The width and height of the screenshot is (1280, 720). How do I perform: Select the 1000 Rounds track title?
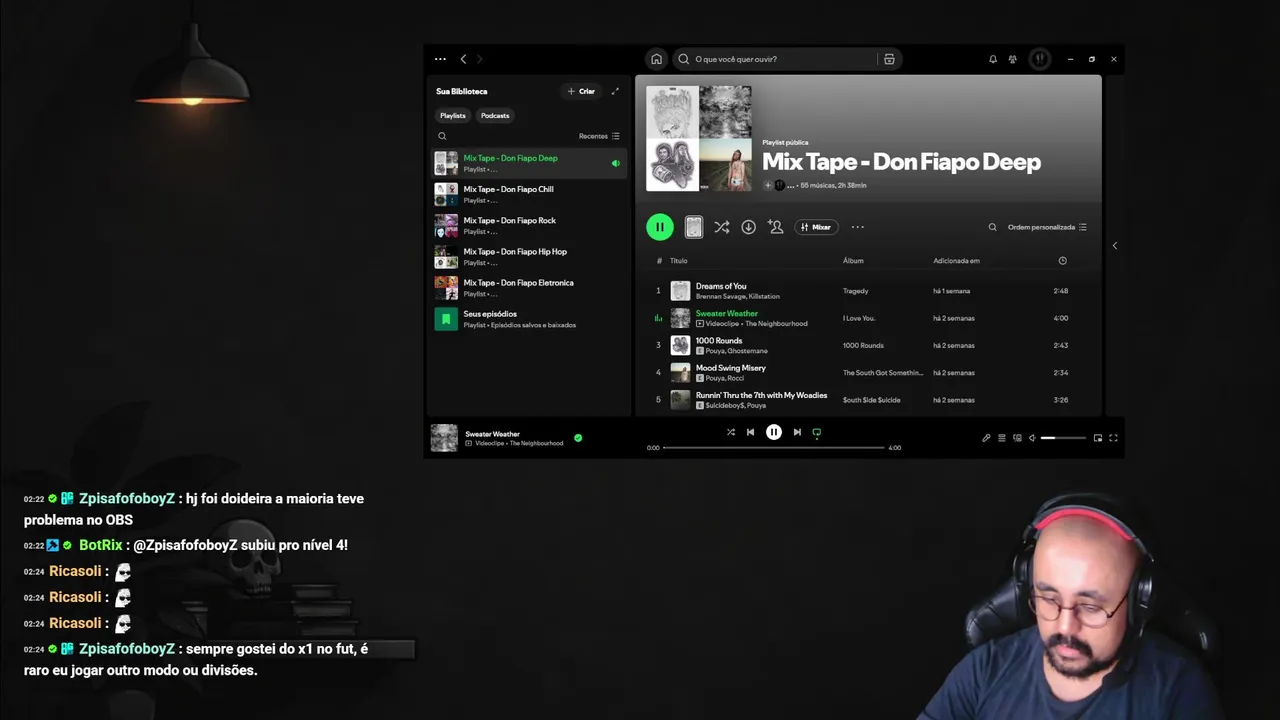(x=719, y=341)
